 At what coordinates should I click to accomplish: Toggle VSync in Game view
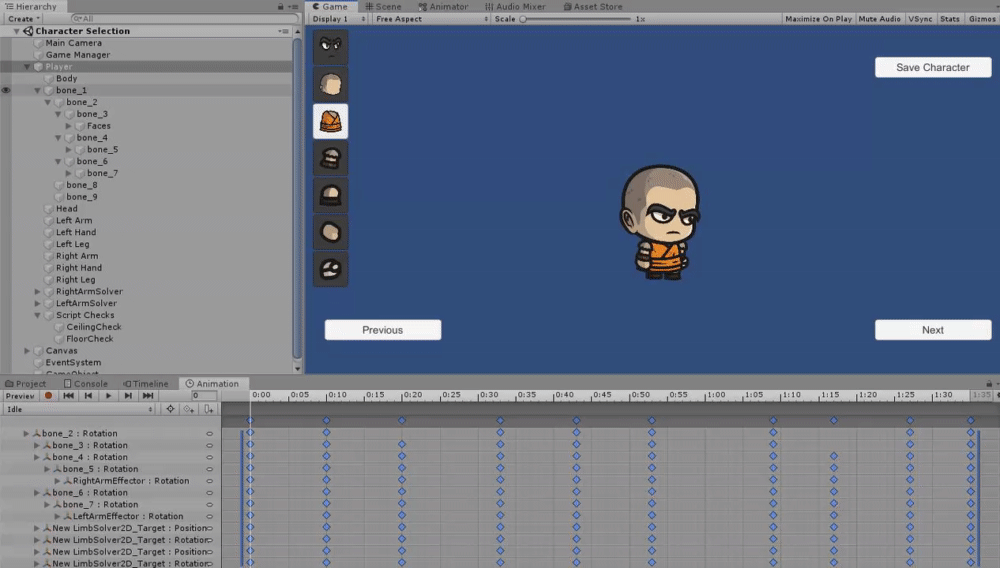920,19
